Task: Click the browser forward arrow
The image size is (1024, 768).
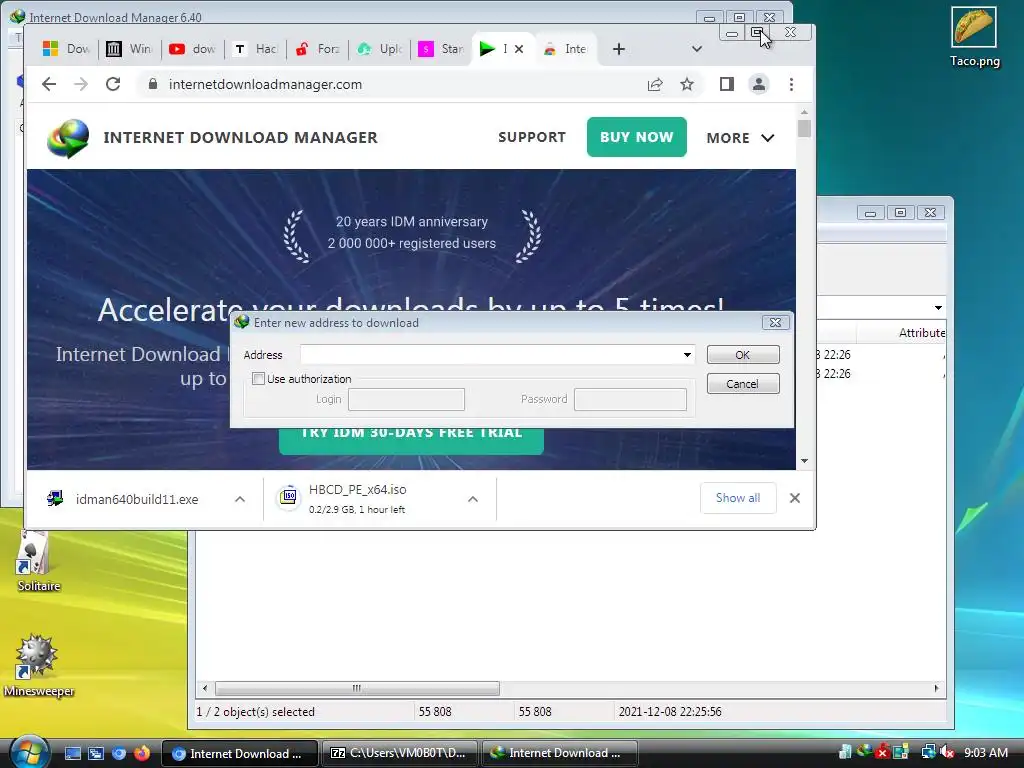Action: point(81,84)
